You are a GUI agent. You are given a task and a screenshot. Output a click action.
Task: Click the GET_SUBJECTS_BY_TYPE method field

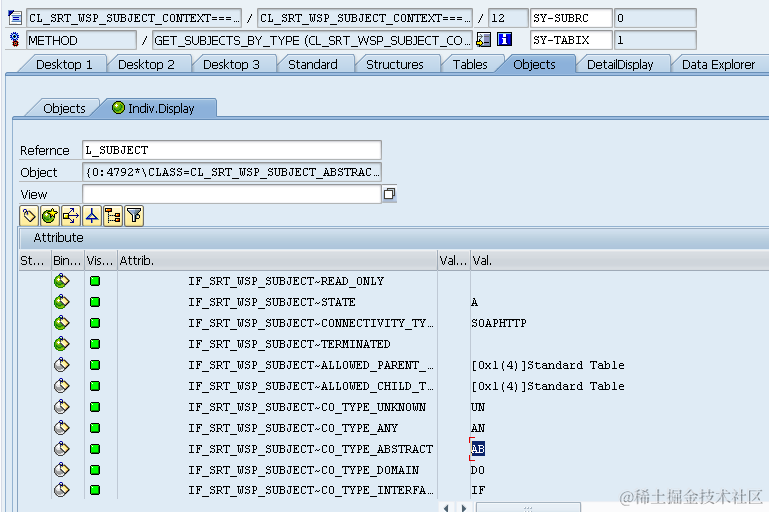pos(312,40)
